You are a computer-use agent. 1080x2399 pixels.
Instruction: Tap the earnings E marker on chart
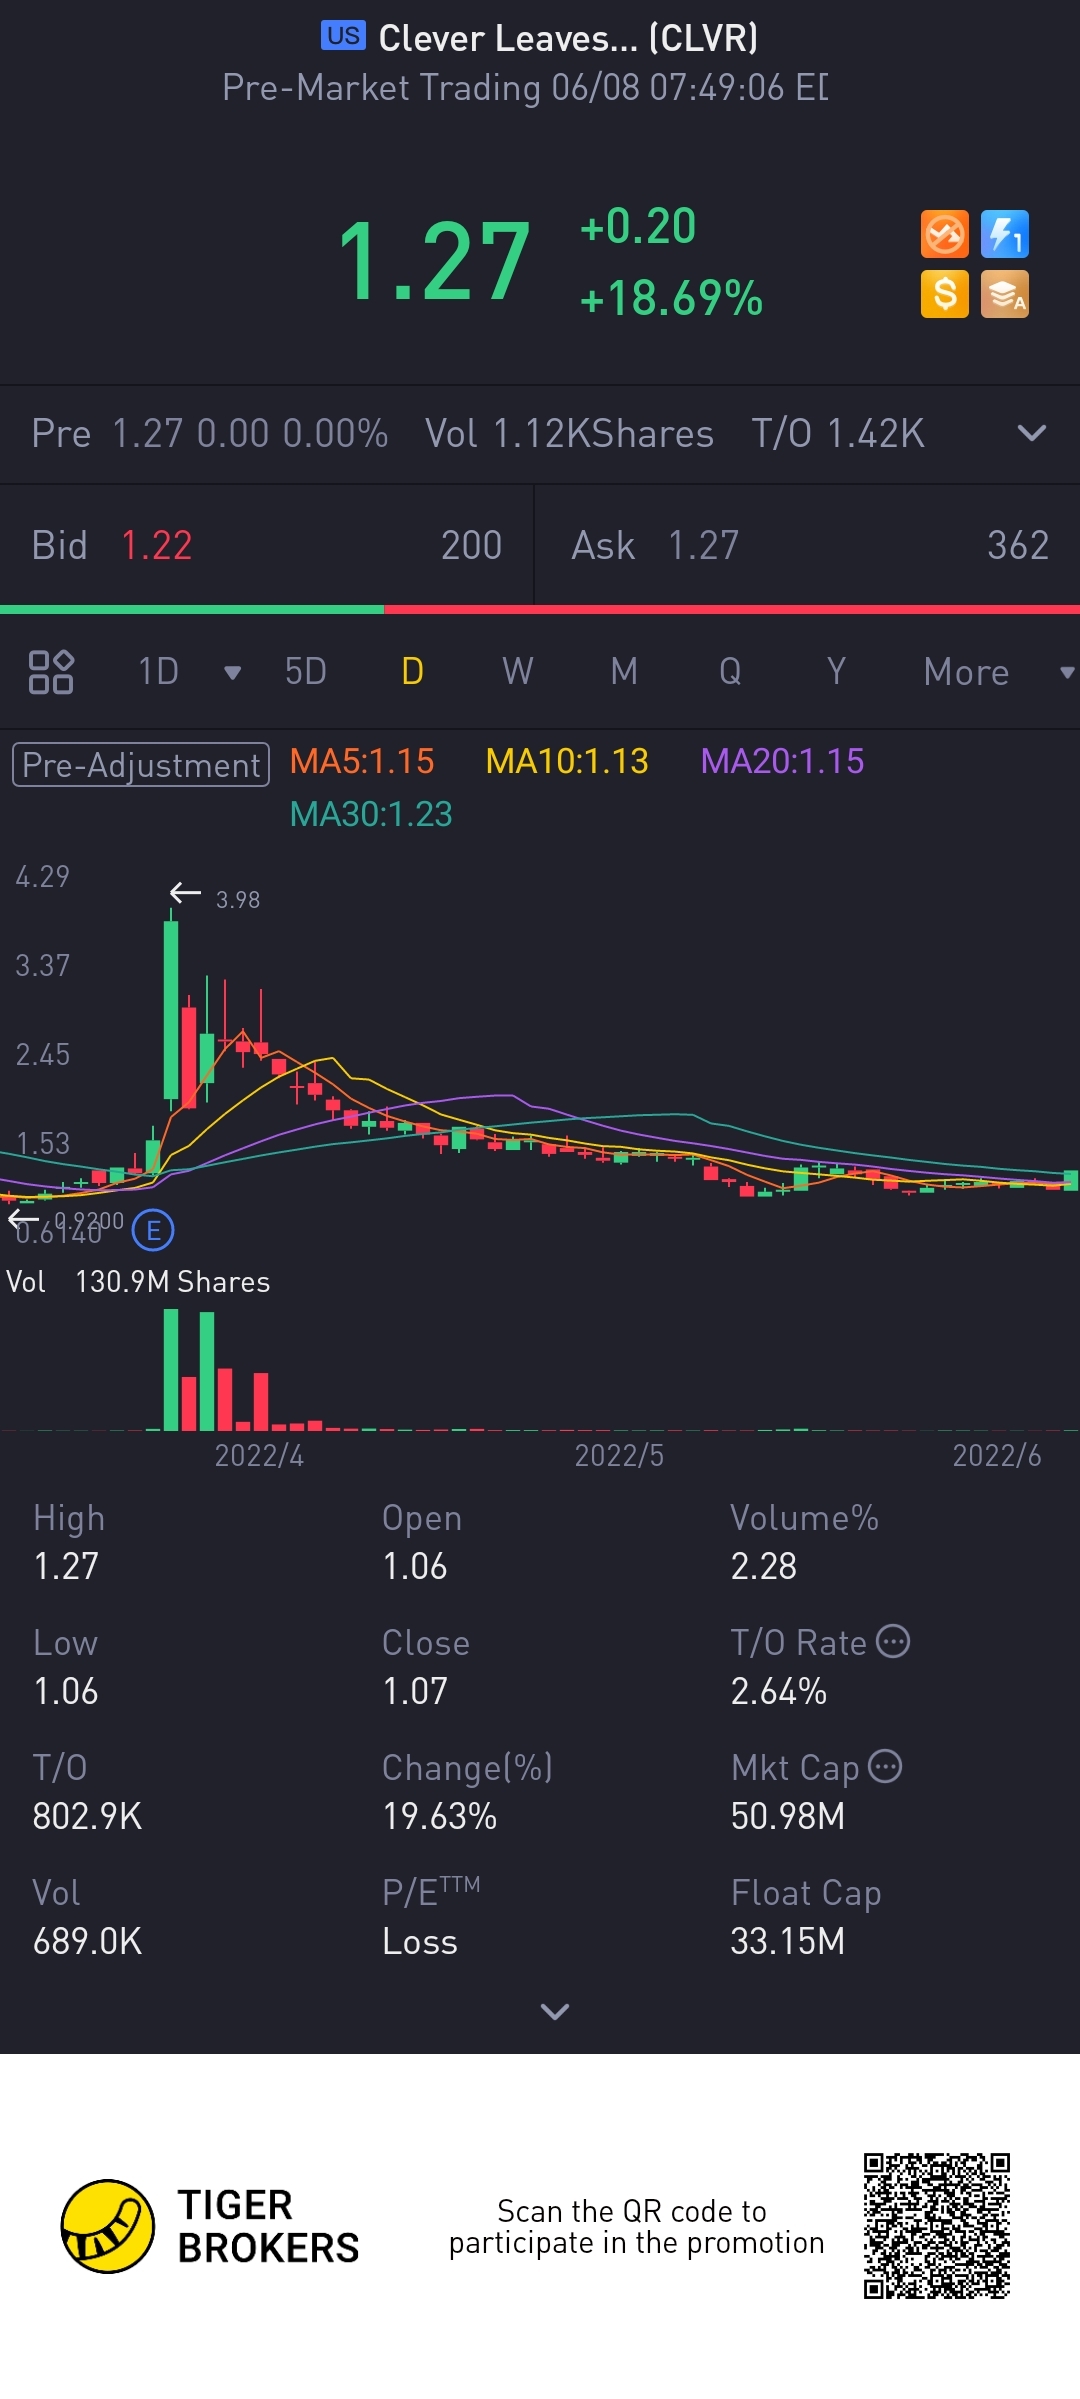click(153, 1230)
